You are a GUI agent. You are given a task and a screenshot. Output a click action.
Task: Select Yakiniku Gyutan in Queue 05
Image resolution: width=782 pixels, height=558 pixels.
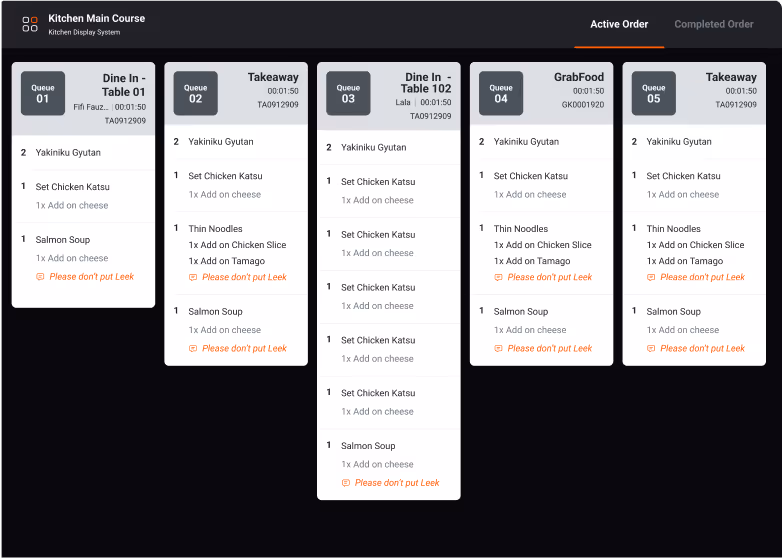coord(679,142)
